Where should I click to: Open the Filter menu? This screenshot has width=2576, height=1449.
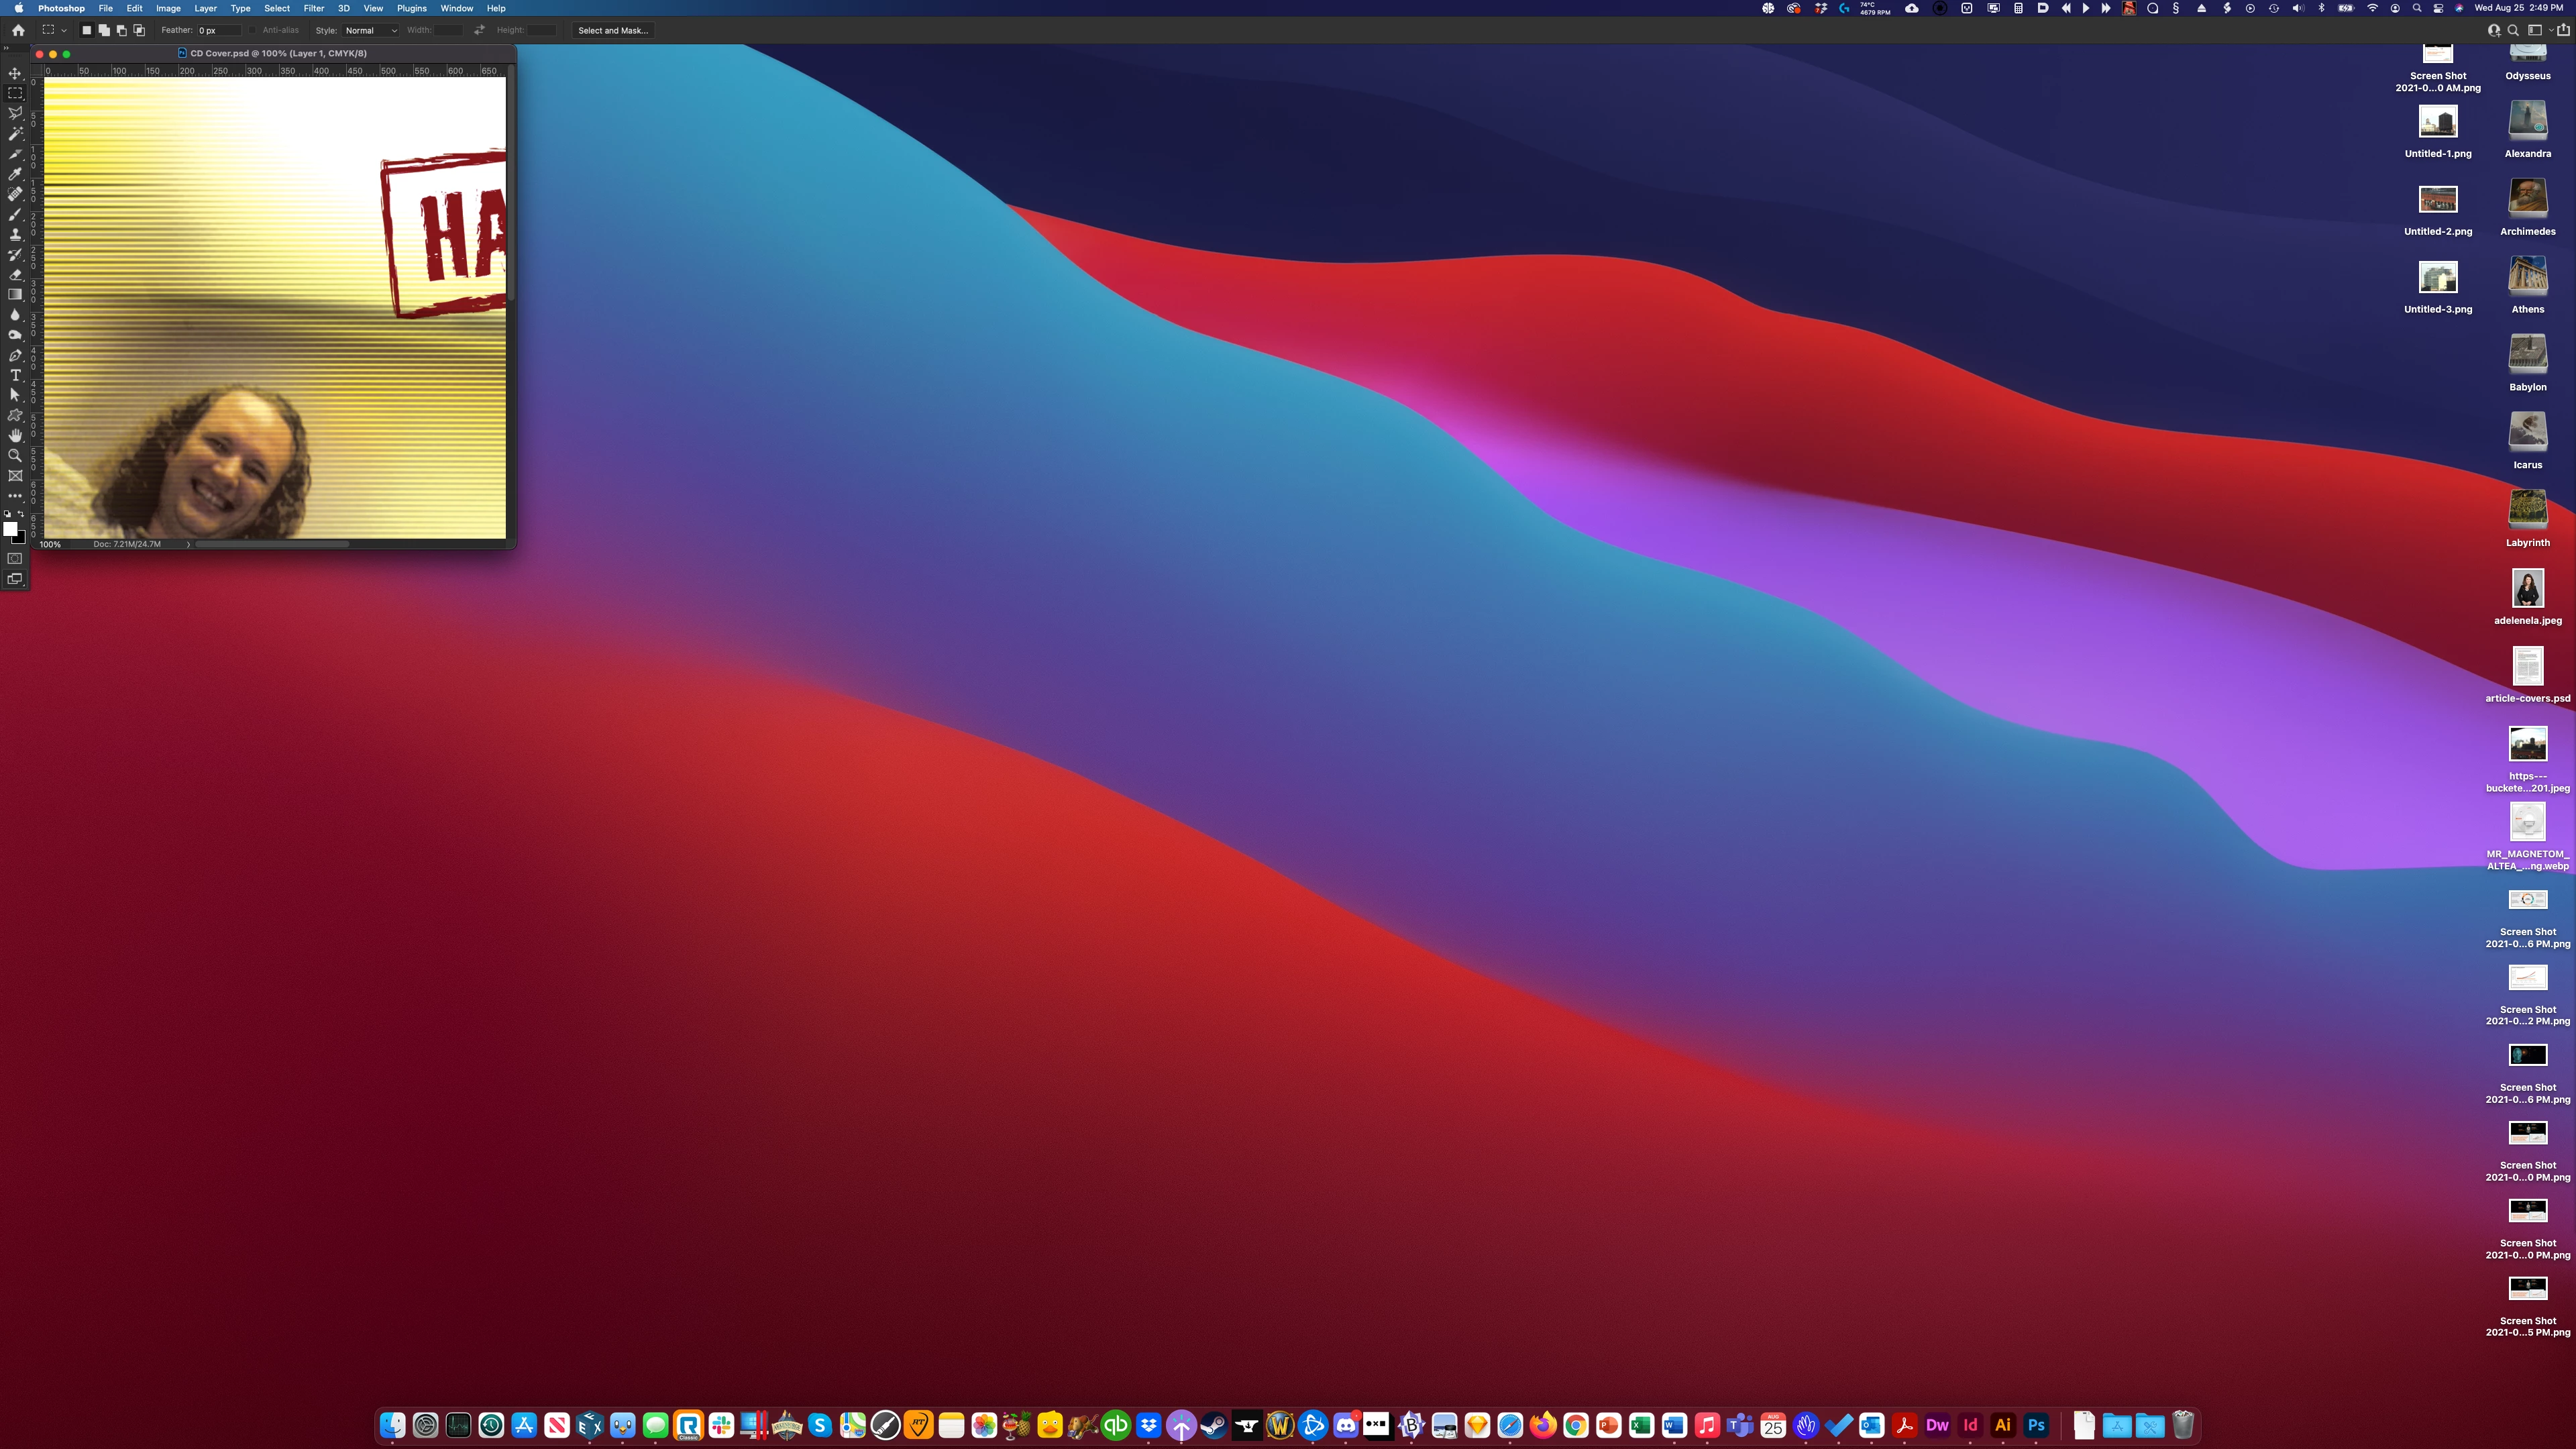click(x=313, y=8)
